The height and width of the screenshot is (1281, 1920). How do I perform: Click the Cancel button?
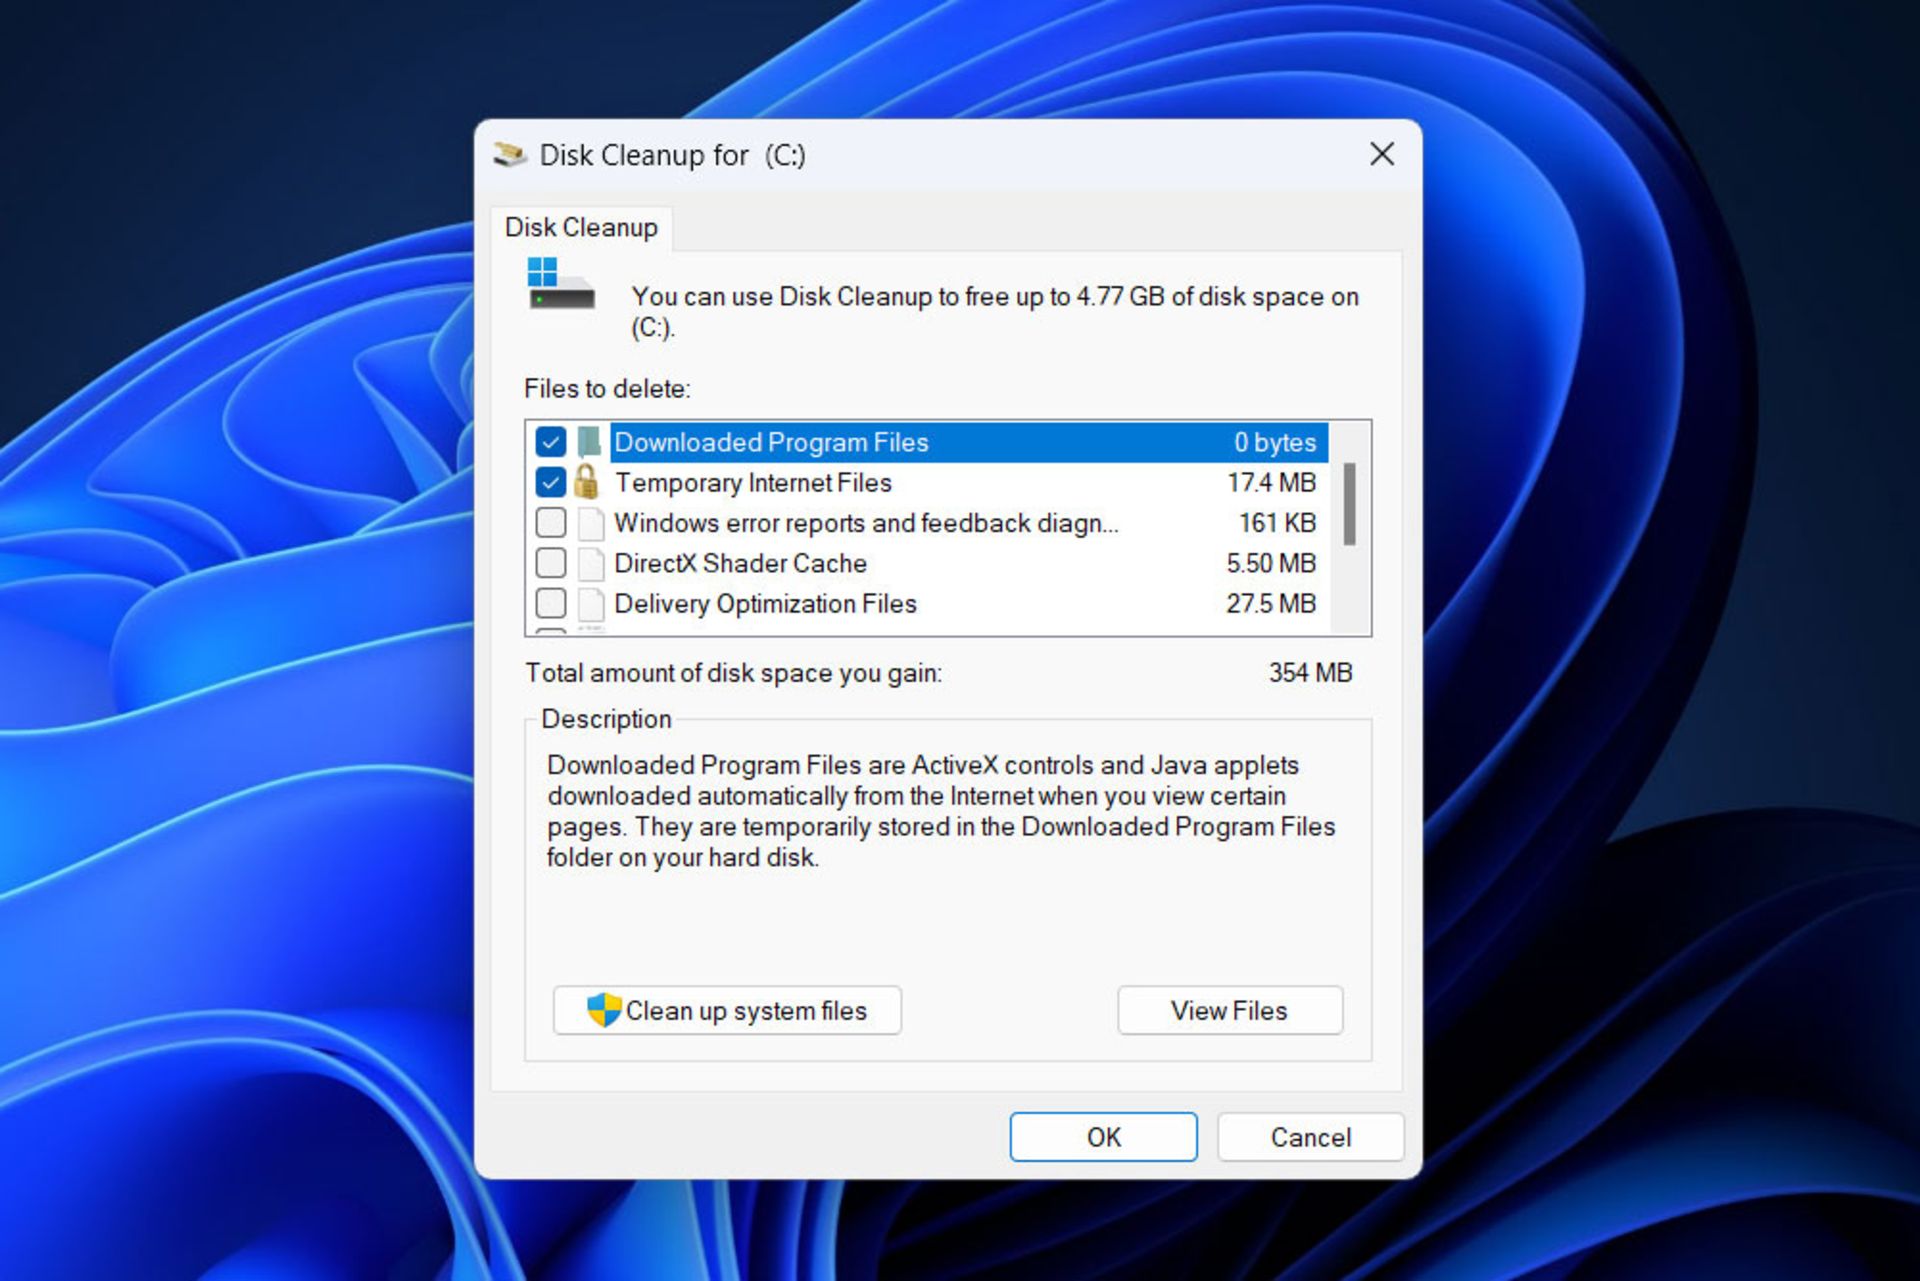tap(1310, 1137)
